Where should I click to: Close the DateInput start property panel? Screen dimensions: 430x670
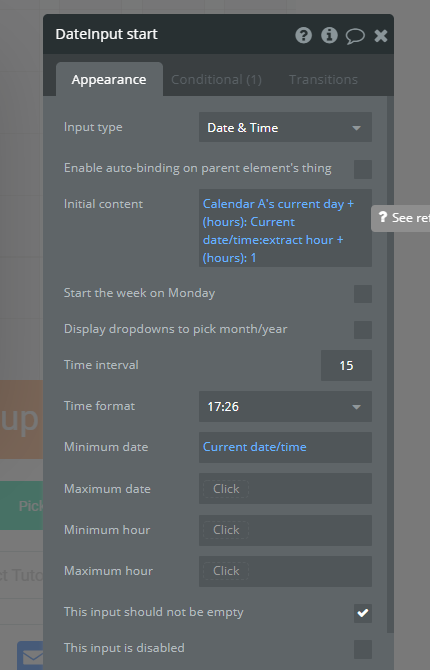[x=381, y=35]
